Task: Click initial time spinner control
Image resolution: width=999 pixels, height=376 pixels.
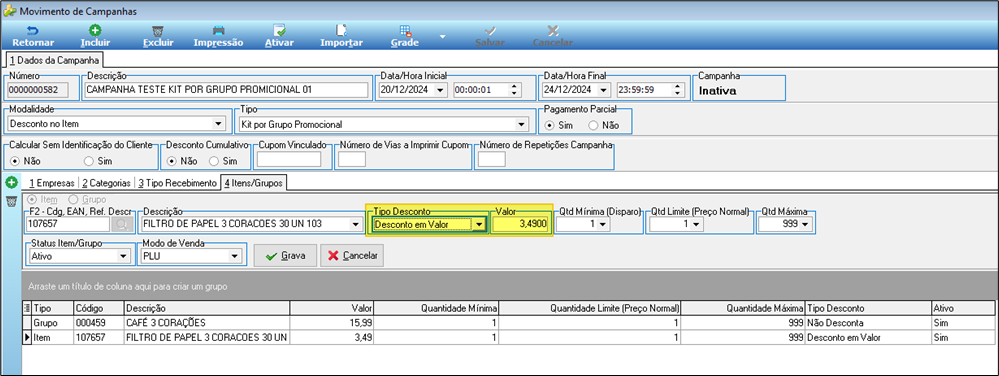Action: click(516, 90)
